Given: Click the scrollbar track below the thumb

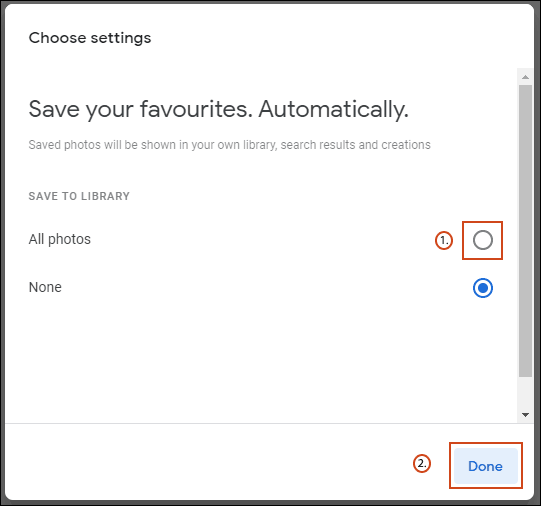Looking at the screenshot, I should pyautogui.click(x=525, y=393).
